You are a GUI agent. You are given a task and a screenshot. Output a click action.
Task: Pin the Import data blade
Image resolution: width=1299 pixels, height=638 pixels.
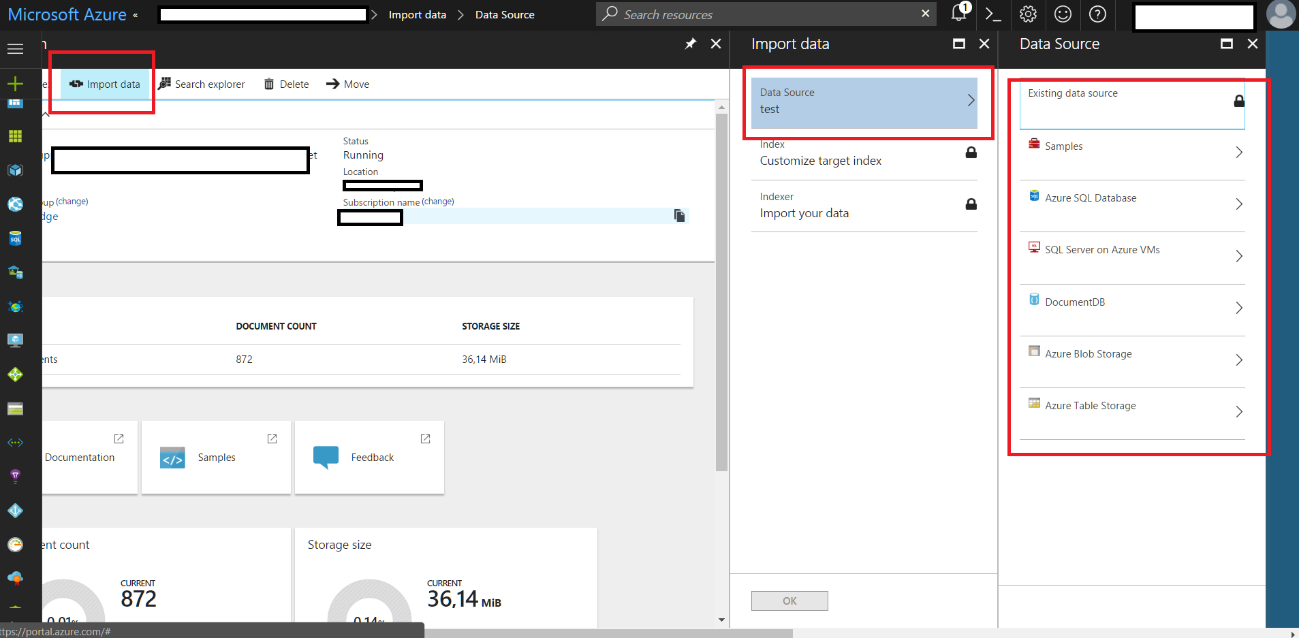click(x=689, y=44)
